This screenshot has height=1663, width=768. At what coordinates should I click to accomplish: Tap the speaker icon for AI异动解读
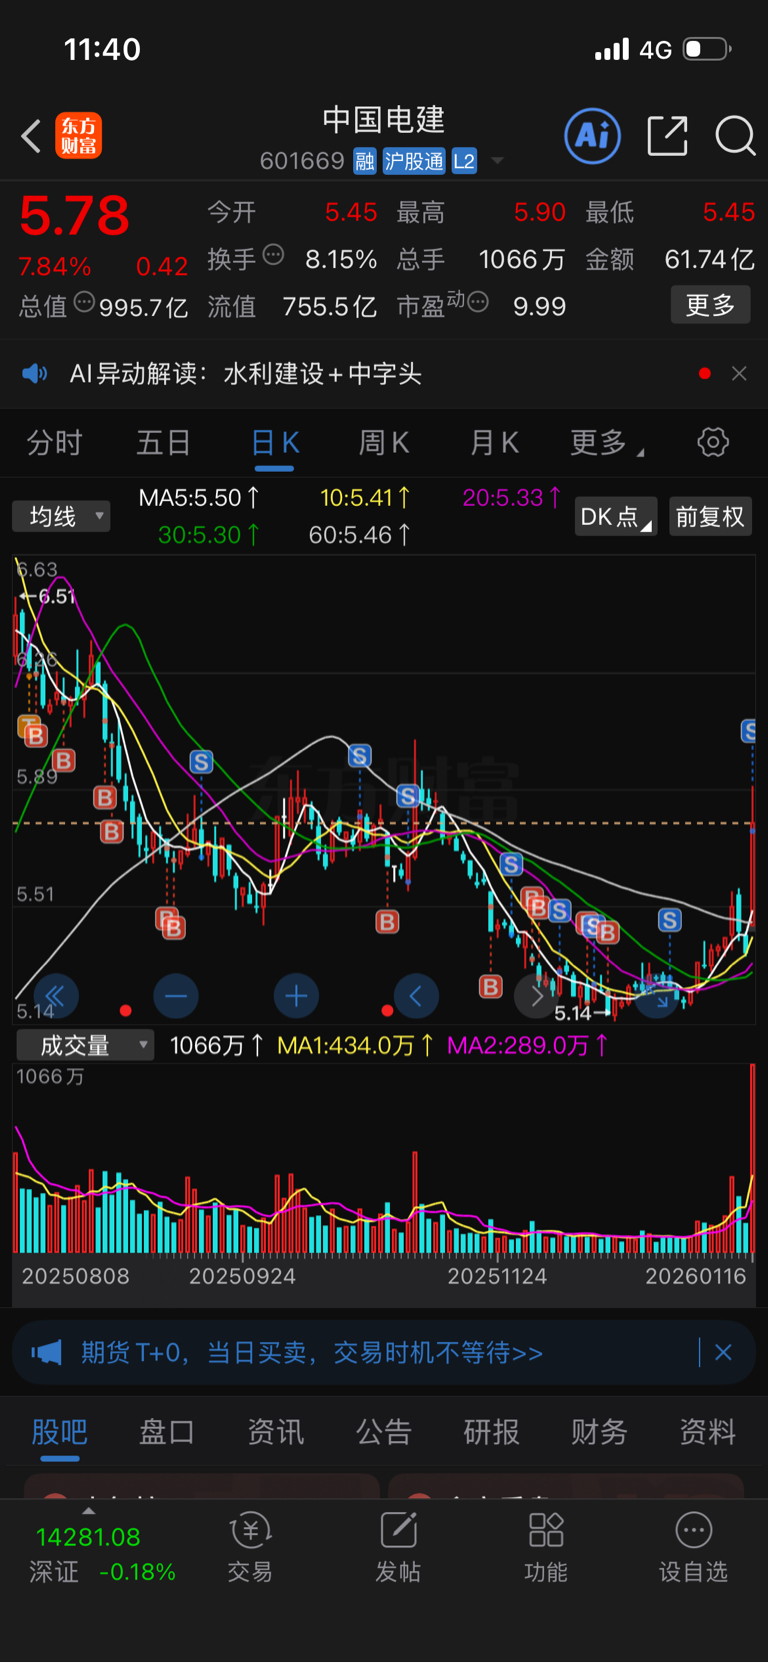coord(35,374)
